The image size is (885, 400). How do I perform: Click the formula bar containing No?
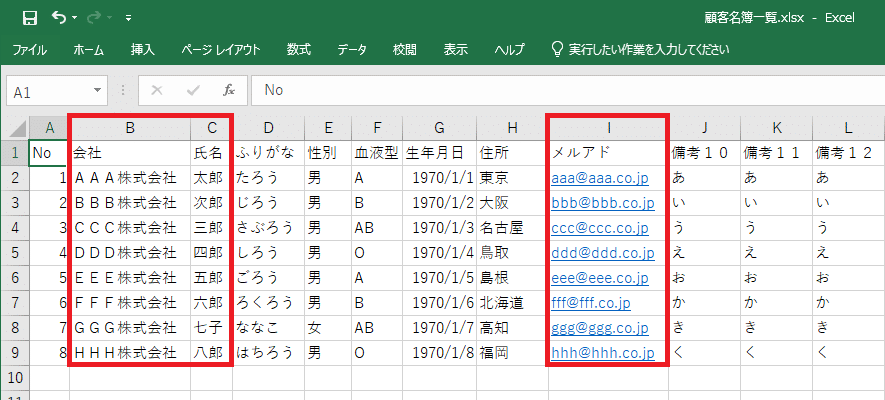(x=568, y=91)
